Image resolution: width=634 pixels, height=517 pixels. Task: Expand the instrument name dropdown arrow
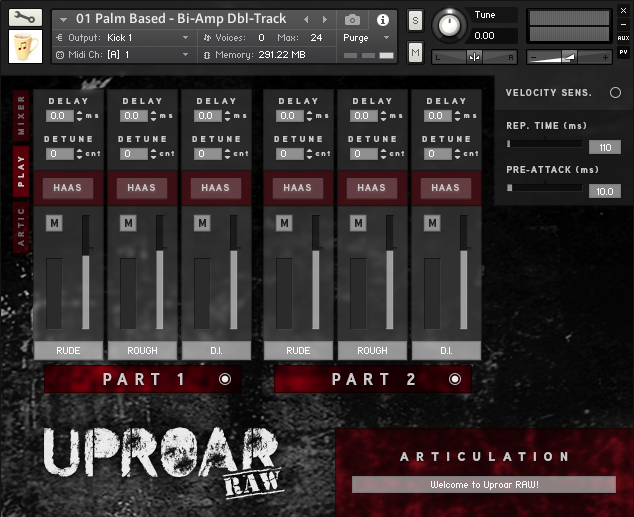(63, 19)
